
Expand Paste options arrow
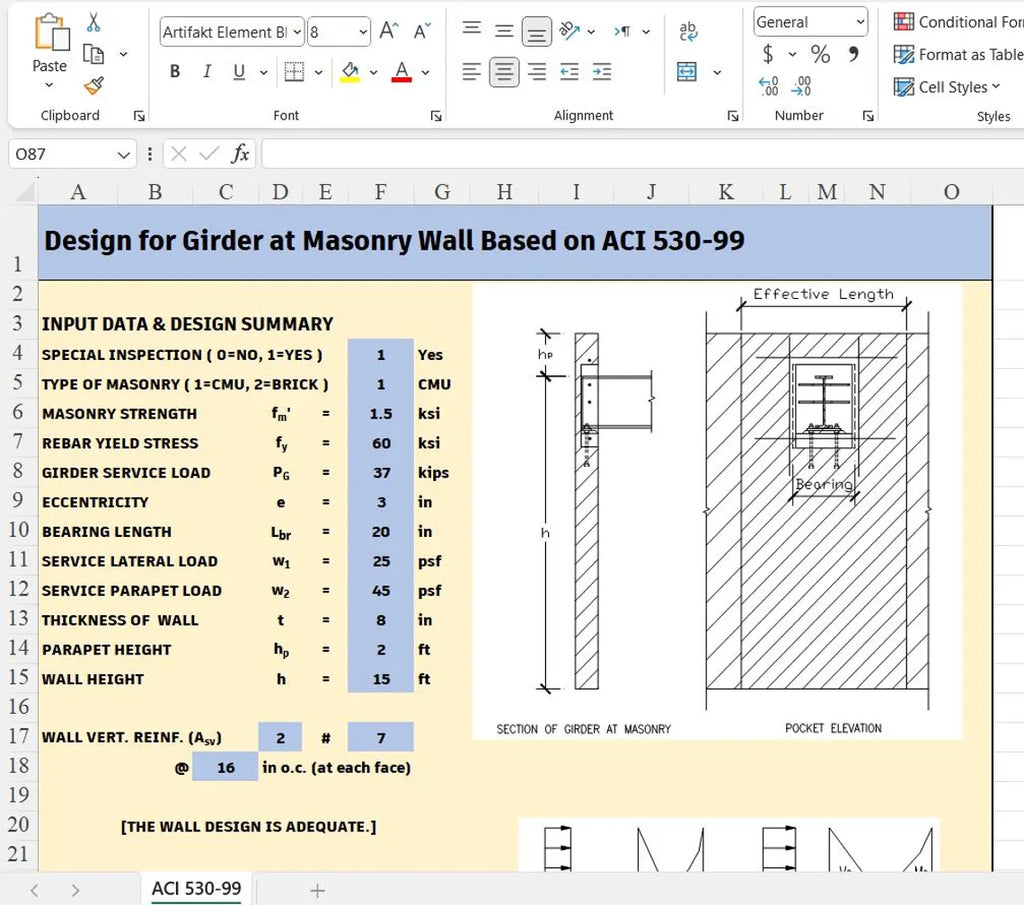click(x=49, y=85)
